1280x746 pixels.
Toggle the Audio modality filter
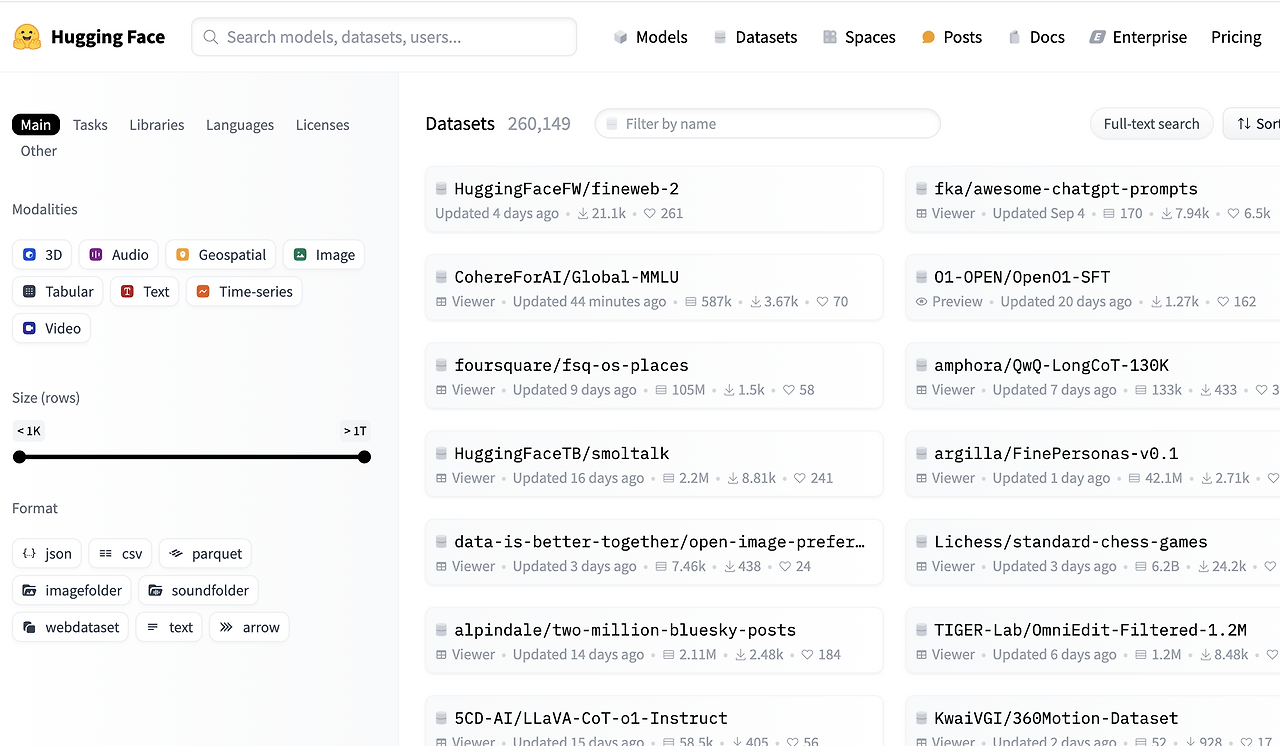[x=119, y=255]
